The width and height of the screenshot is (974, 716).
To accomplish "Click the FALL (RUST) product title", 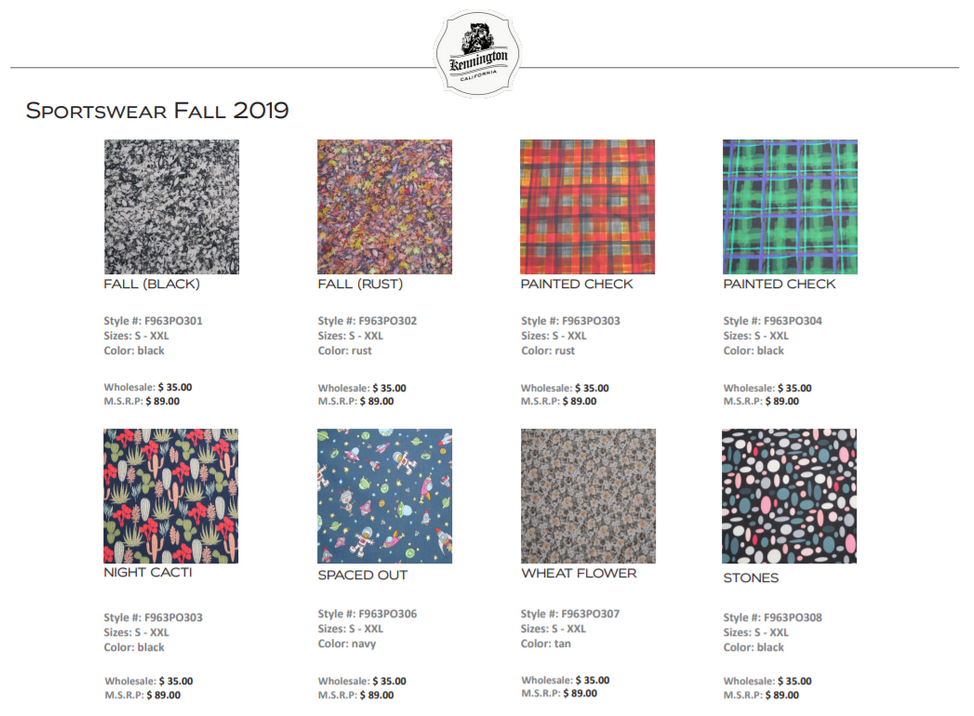I will coord(360,284).
